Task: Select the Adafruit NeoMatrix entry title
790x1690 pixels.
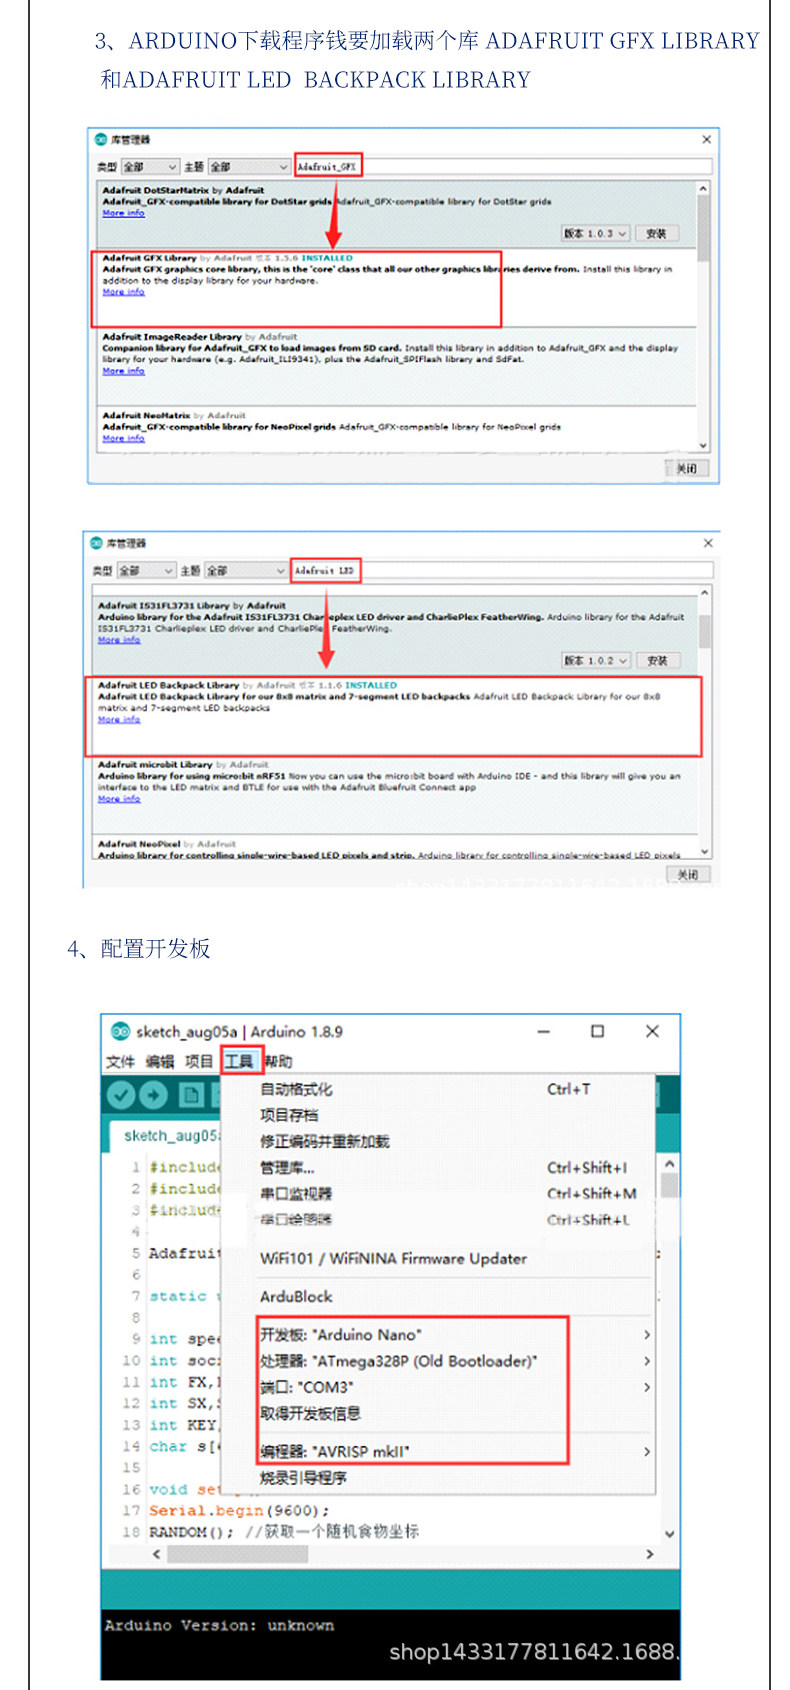Action: click(x=146, y=415)
